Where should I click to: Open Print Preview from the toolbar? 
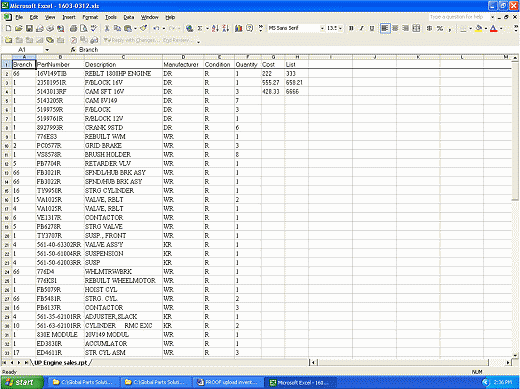[x=83, y=29]
